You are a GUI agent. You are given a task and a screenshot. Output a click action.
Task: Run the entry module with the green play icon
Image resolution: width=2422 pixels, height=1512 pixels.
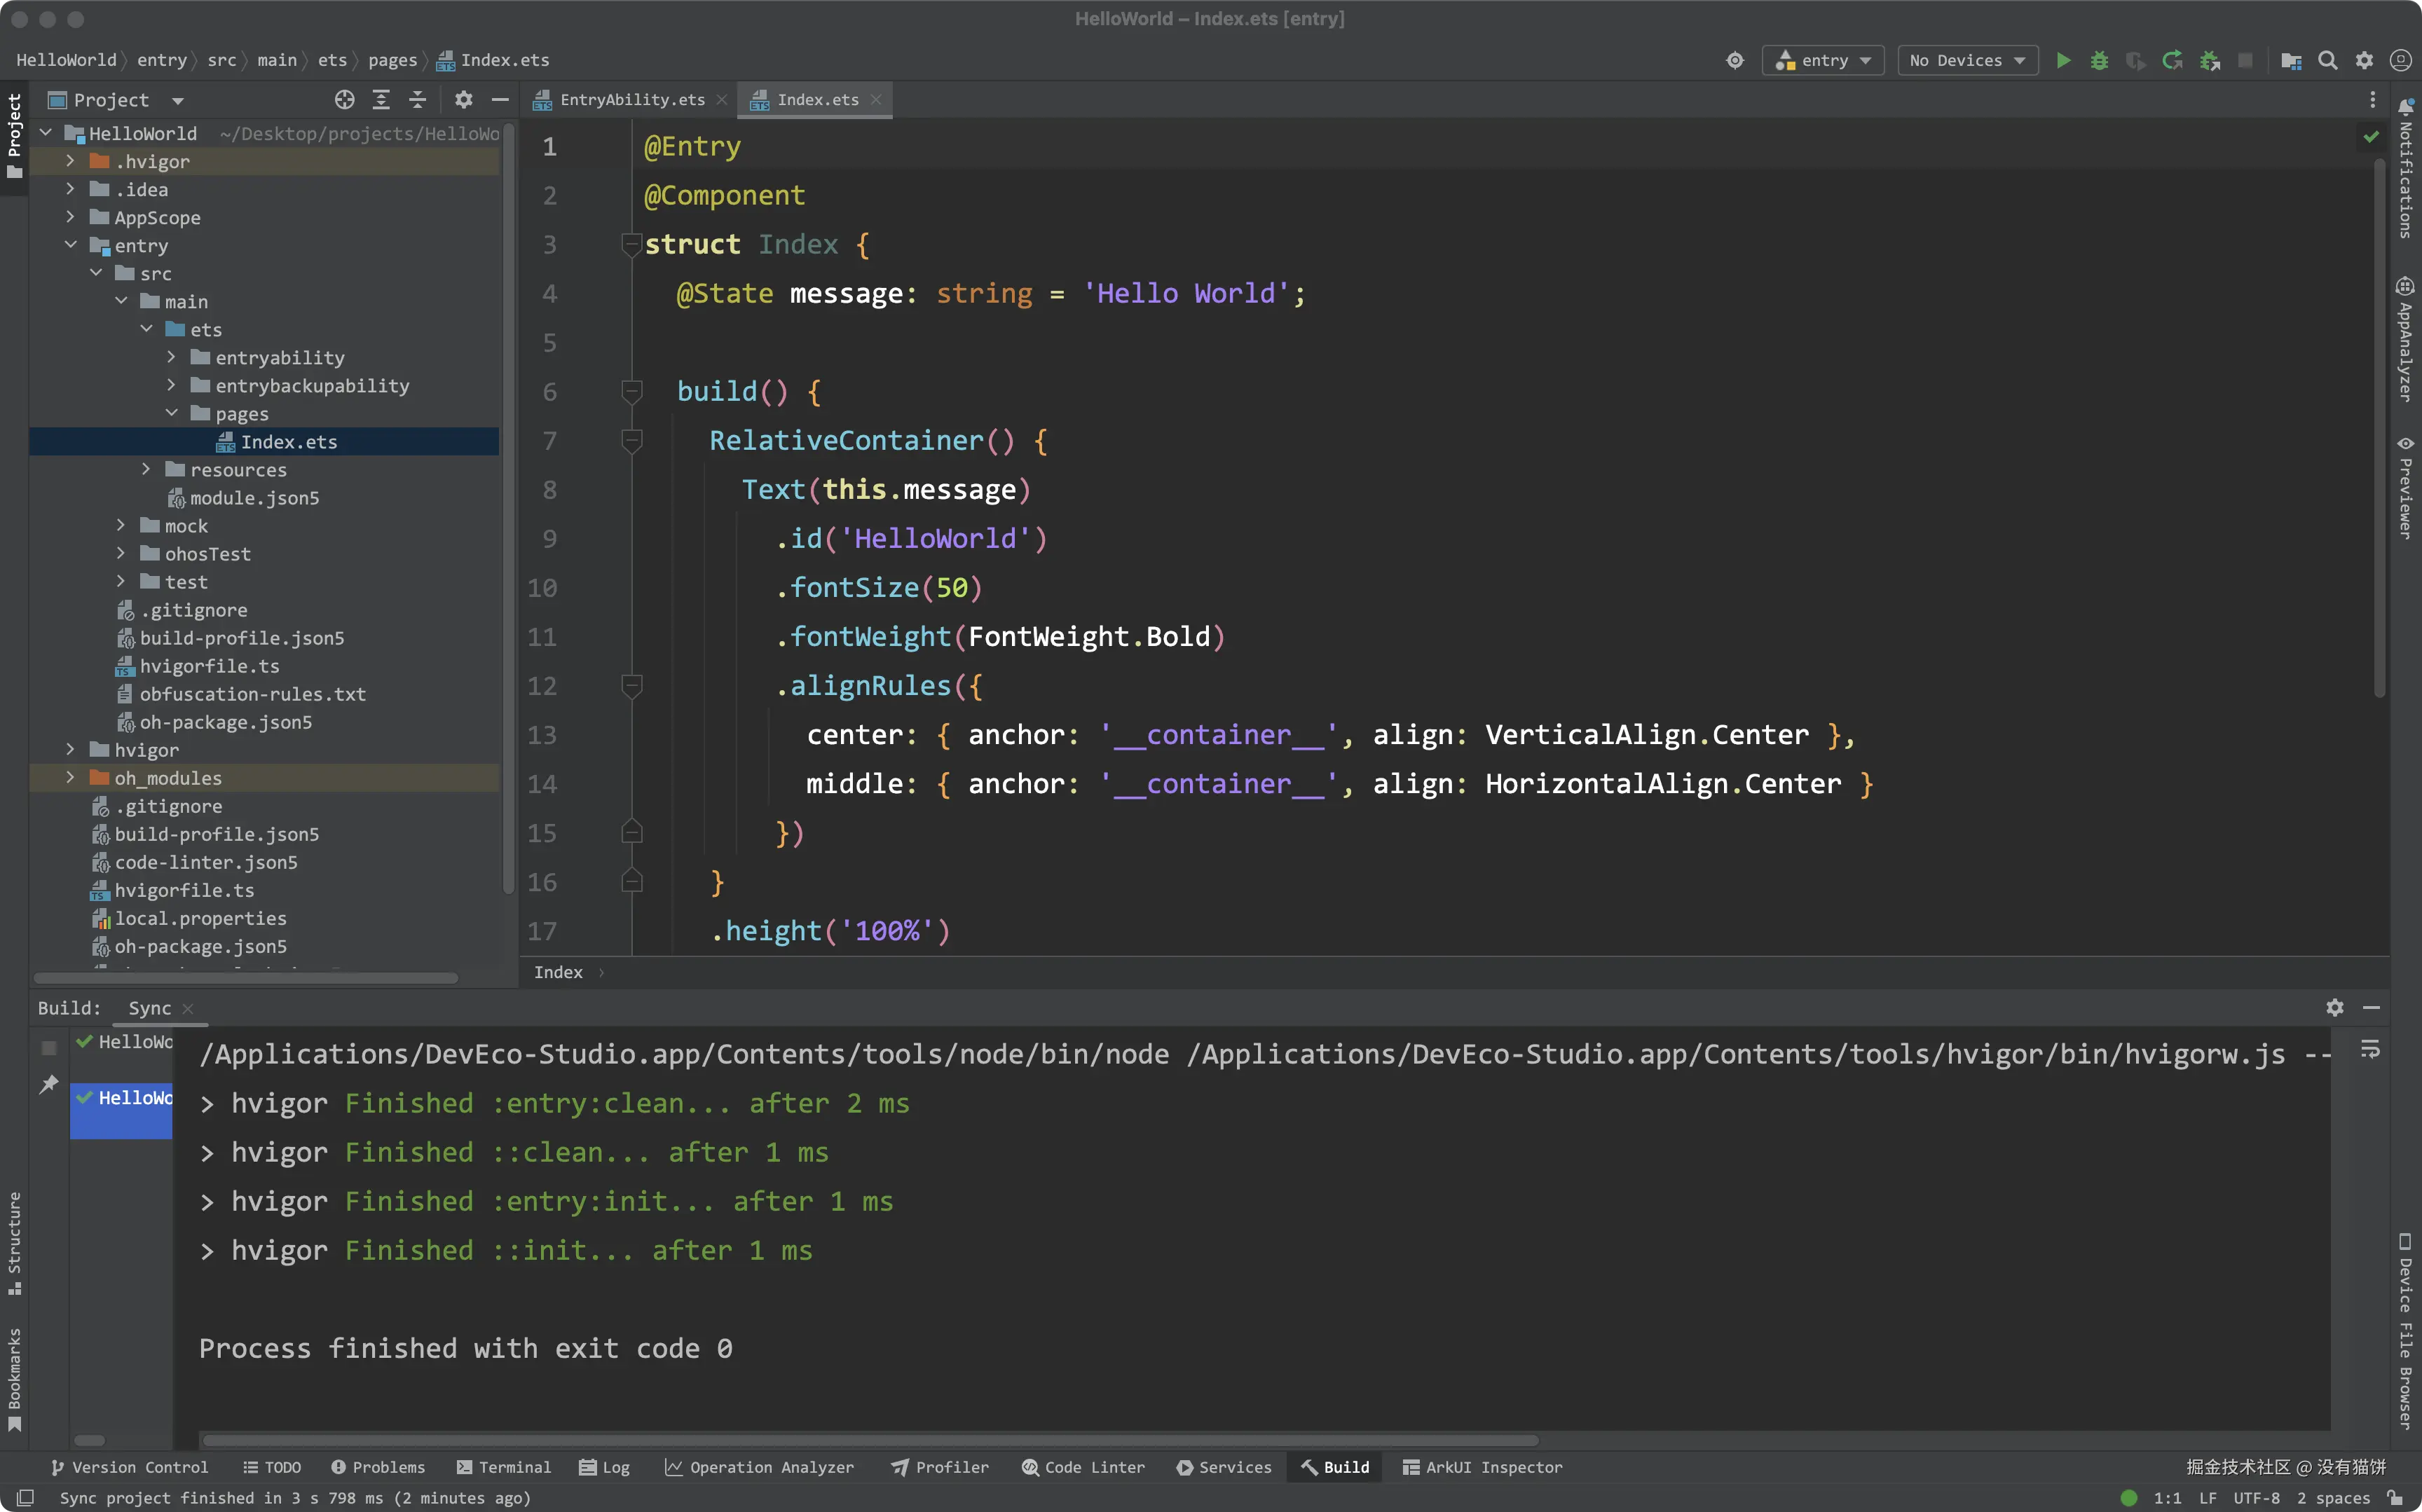point(2063,61)
